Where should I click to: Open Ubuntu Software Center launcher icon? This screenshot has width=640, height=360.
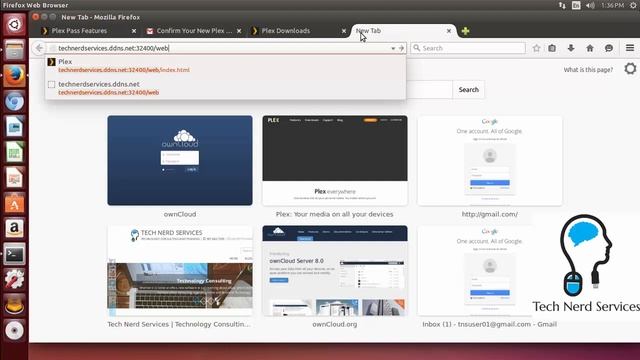pos(14,203)
